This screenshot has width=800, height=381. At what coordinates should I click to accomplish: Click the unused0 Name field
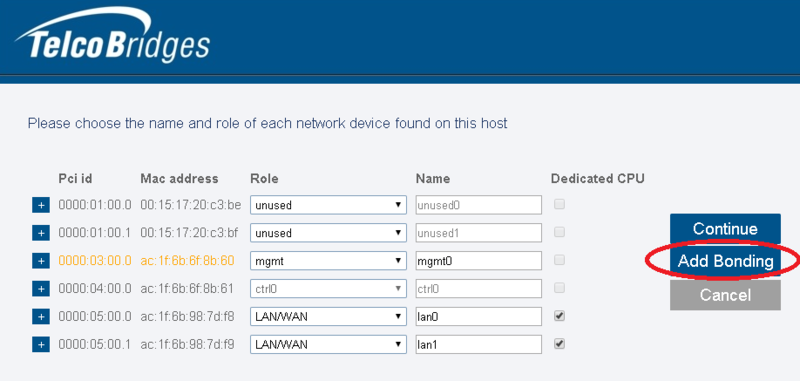pyautogui.click(x=479, y=205)
